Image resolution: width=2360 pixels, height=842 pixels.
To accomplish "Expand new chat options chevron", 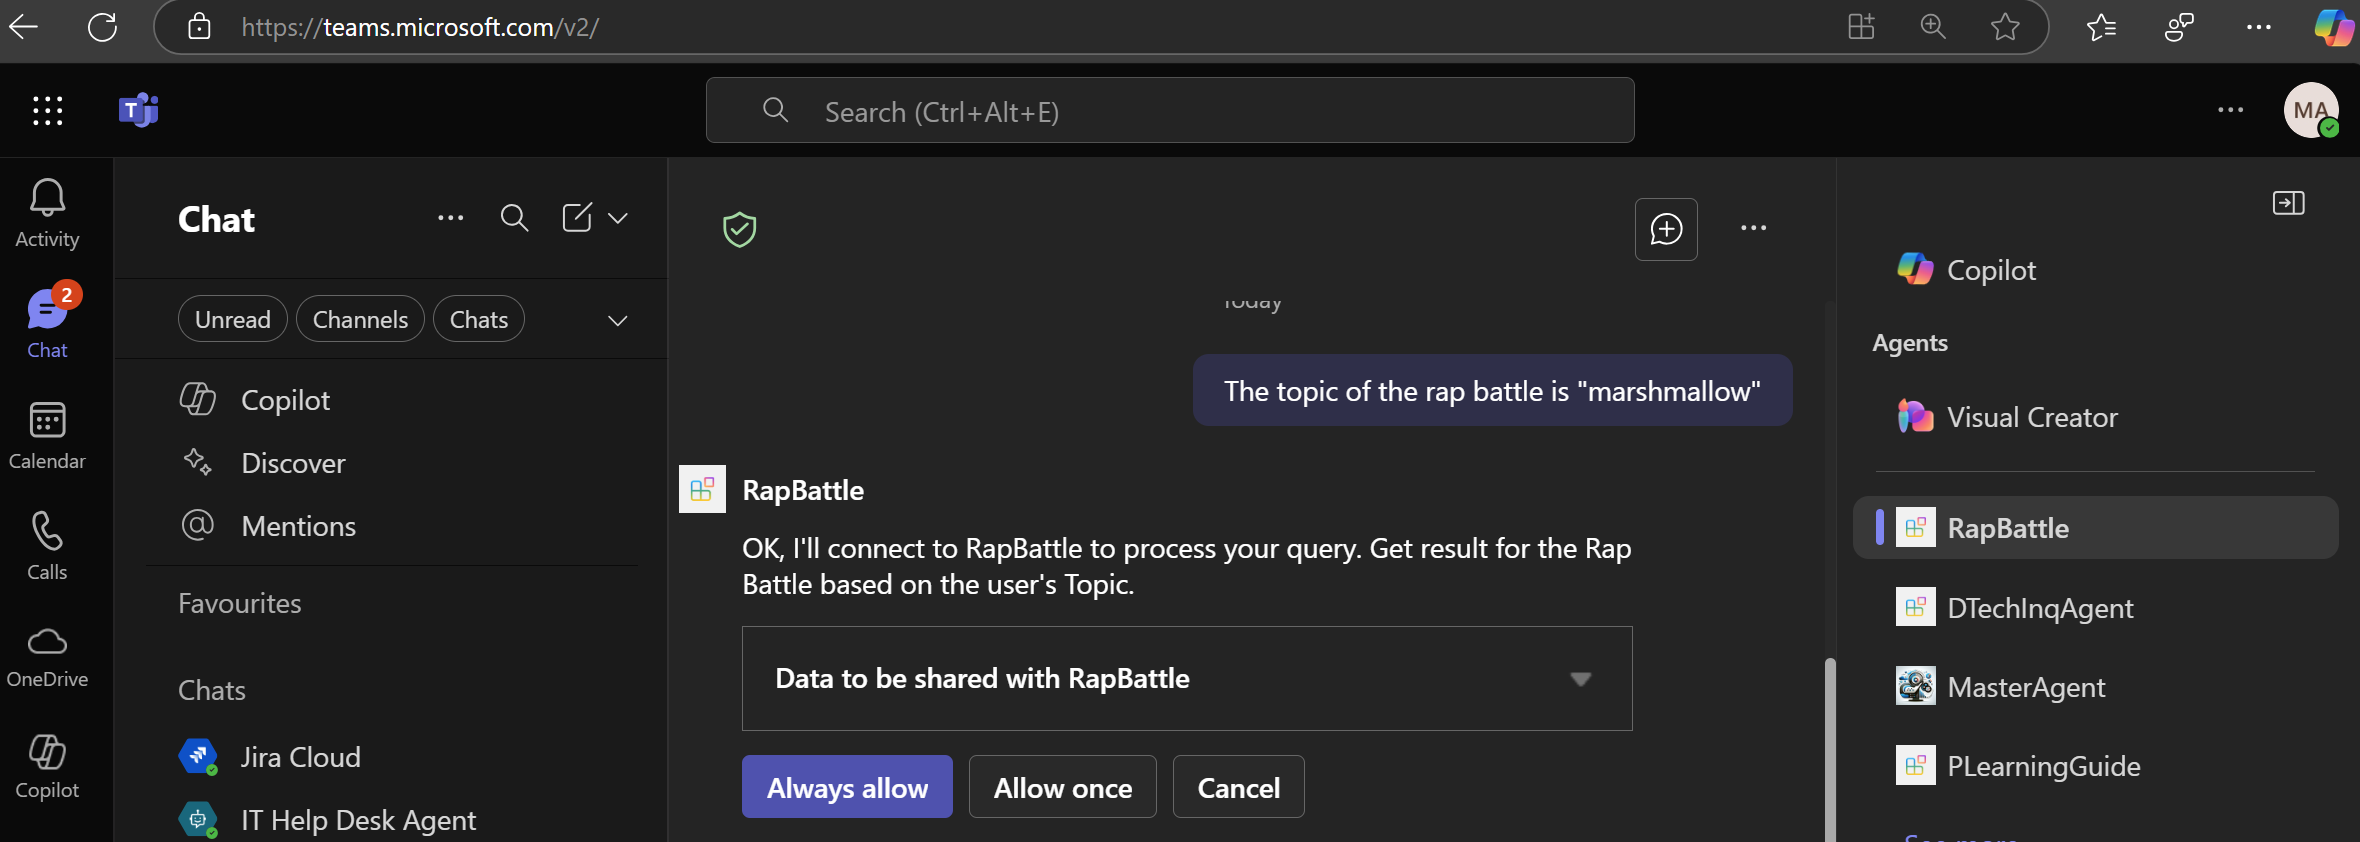I will pyautogui.click(x=618, y=218).
